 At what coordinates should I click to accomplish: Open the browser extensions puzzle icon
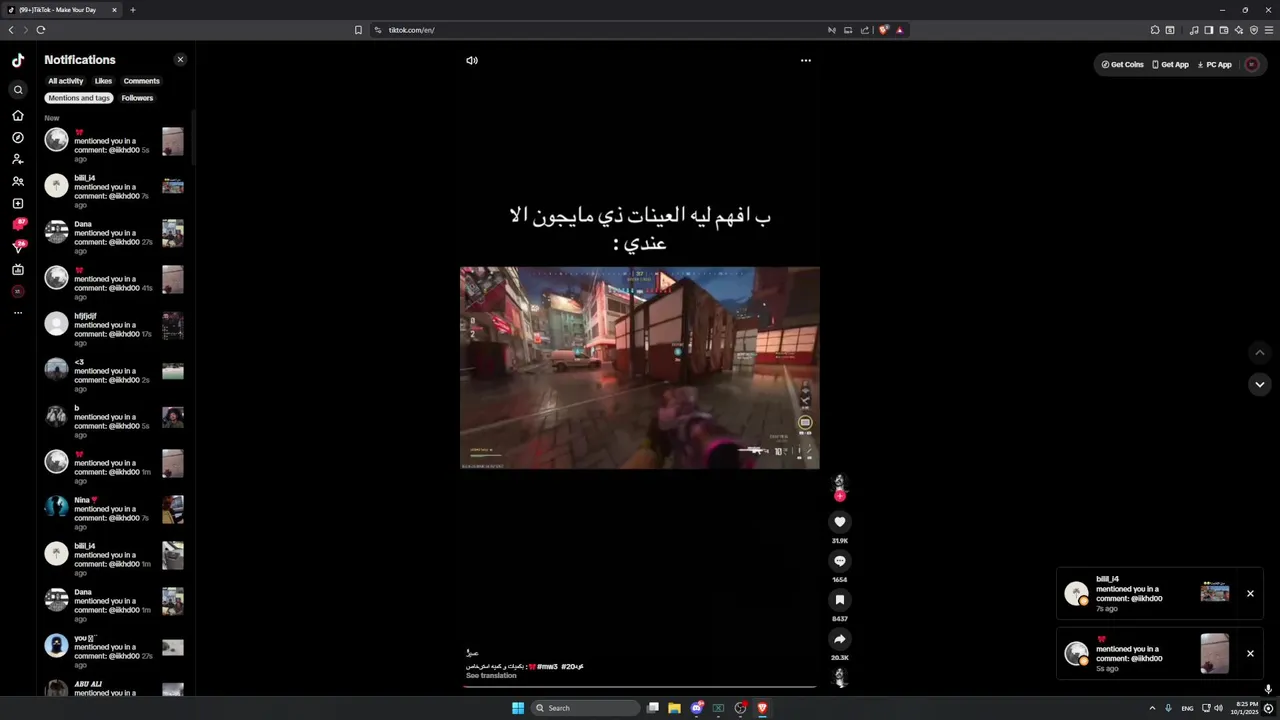point(1155,30)
